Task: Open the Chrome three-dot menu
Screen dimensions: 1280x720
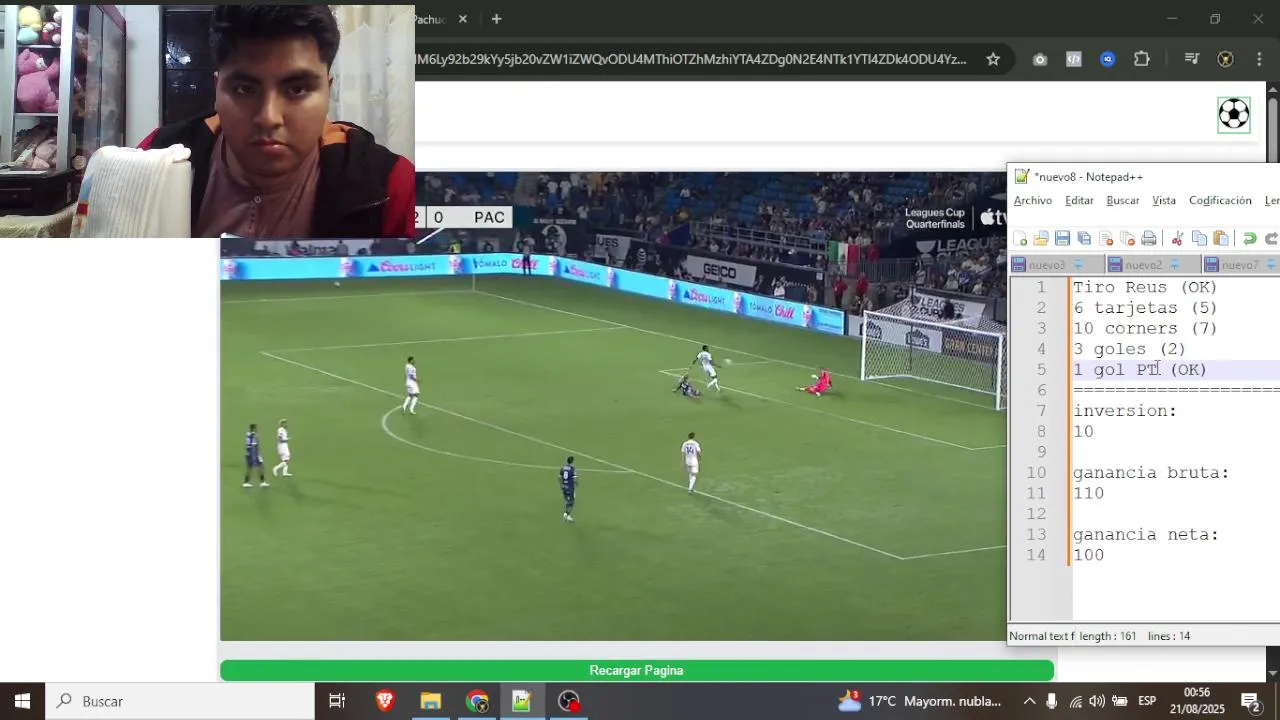Action: (1258, 59)
